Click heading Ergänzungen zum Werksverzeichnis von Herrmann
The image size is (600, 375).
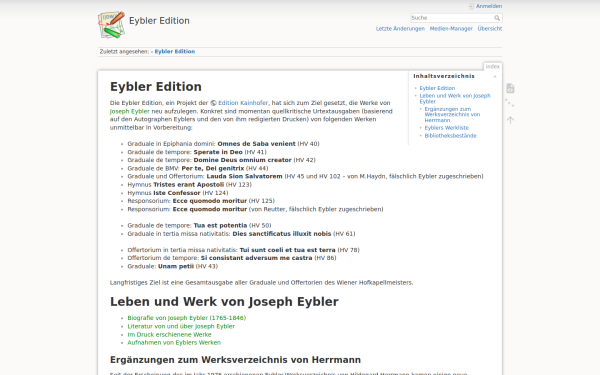tap(235, 360)
